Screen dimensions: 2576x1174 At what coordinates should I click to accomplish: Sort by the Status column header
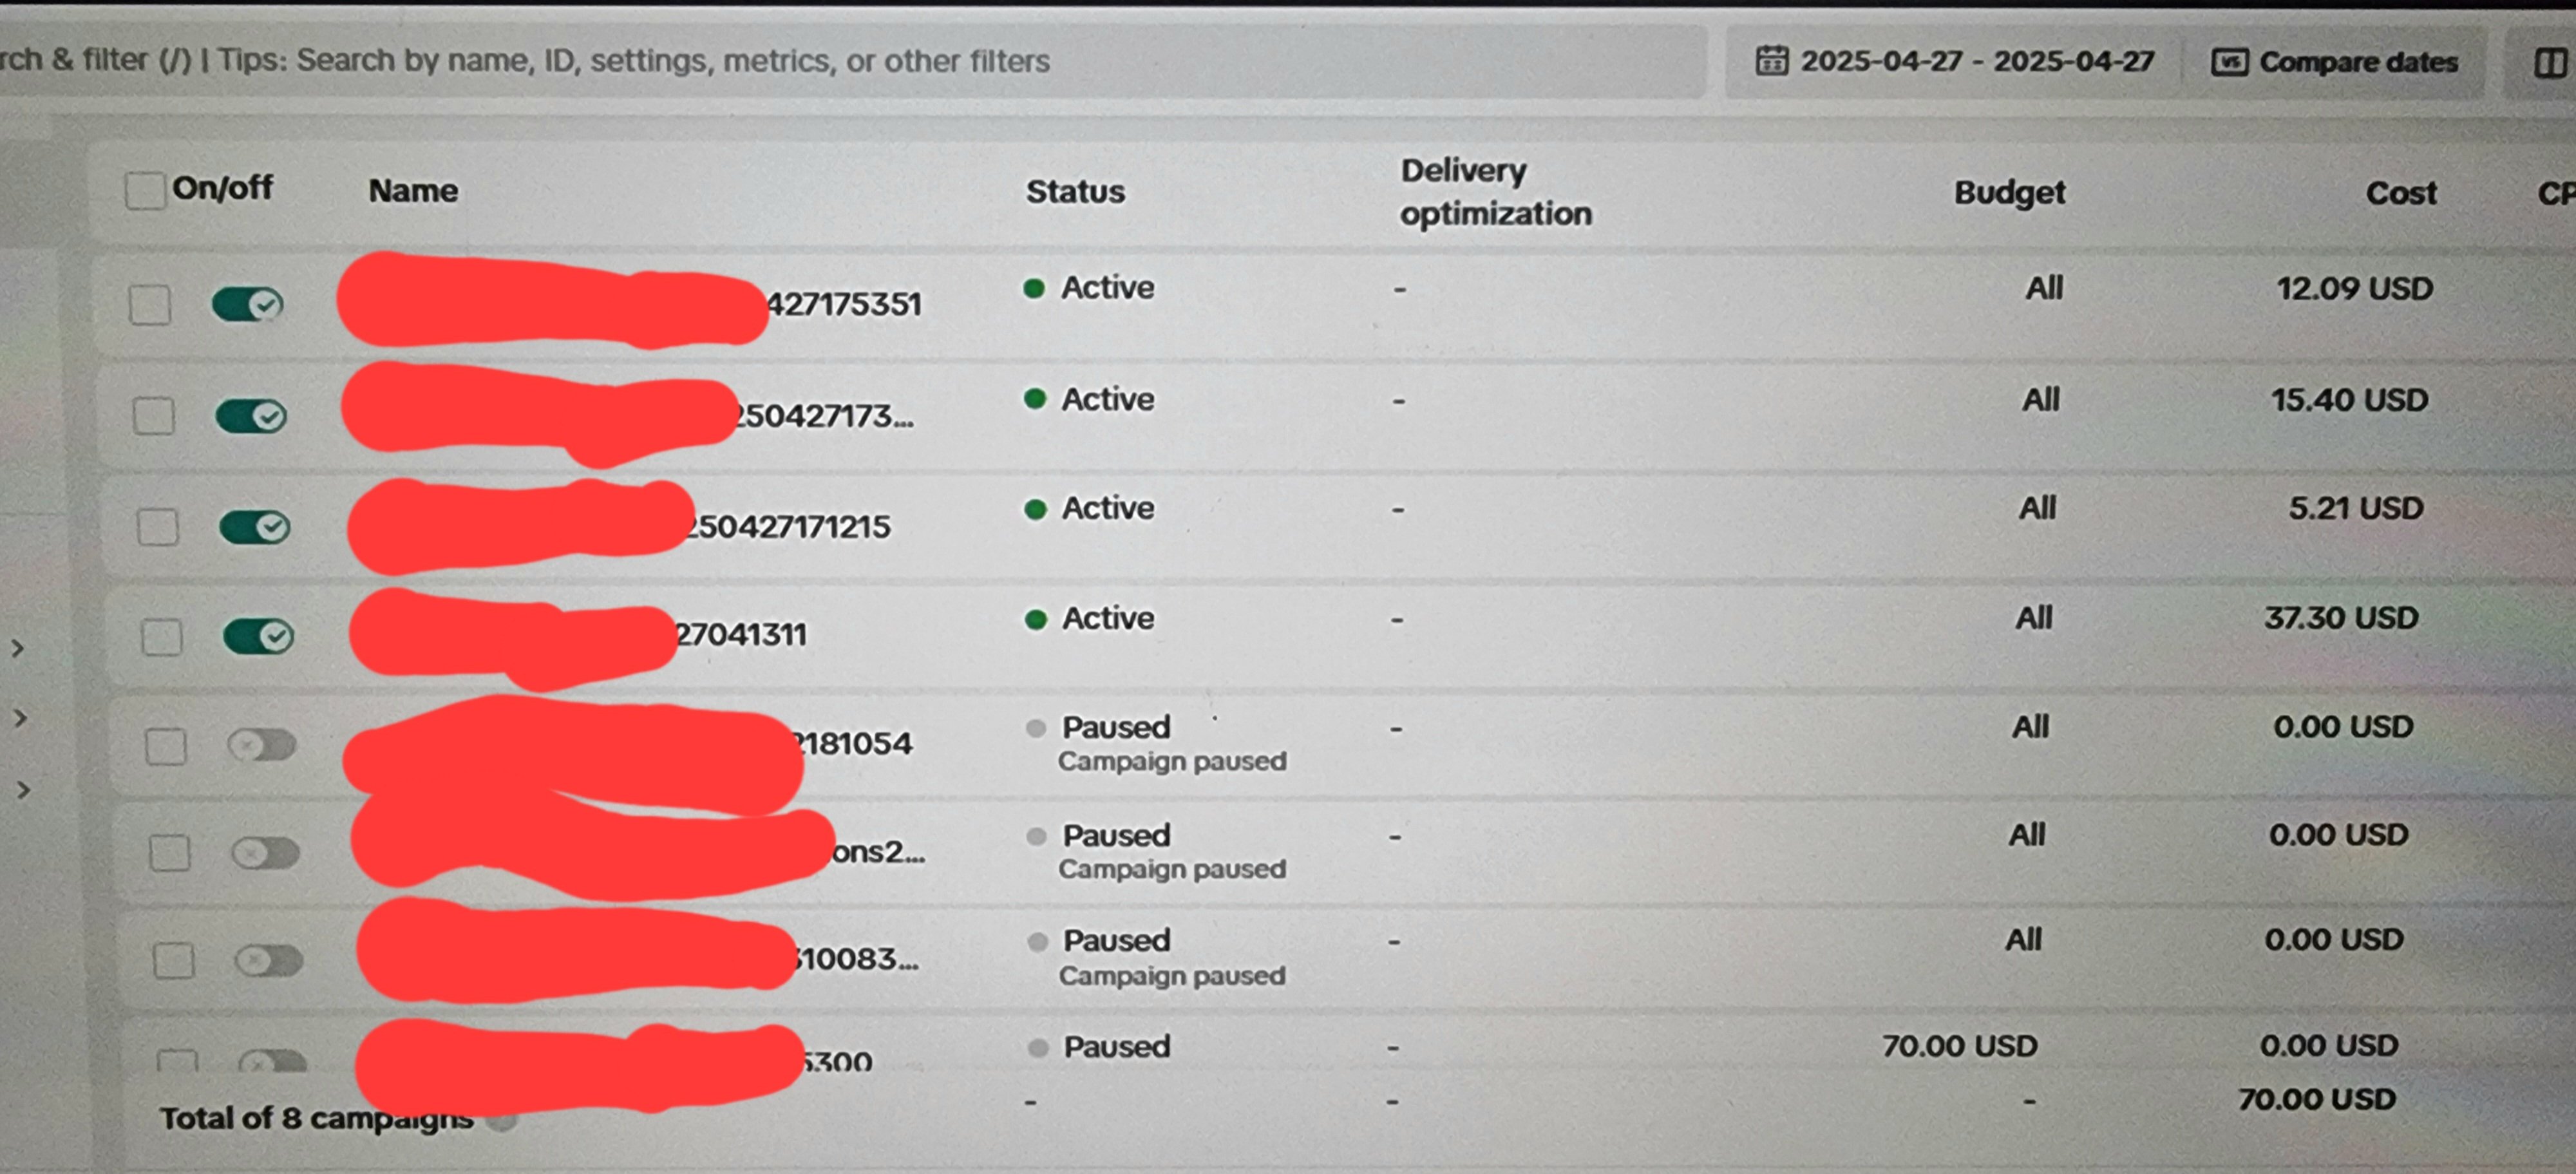(1075, 191)
